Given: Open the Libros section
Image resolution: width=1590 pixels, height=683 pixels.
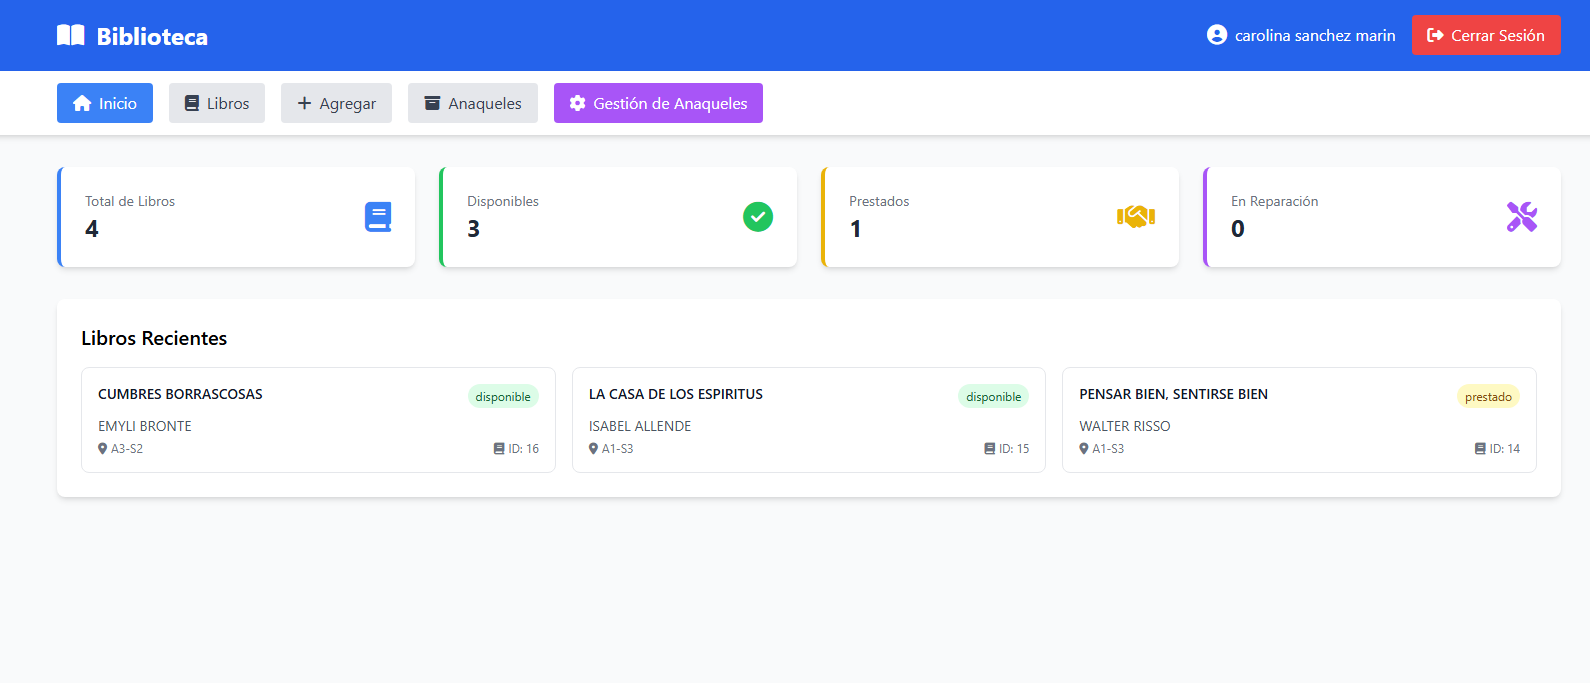Looking at the screenshot, I should pyautogui.click(x=217, y=103).
